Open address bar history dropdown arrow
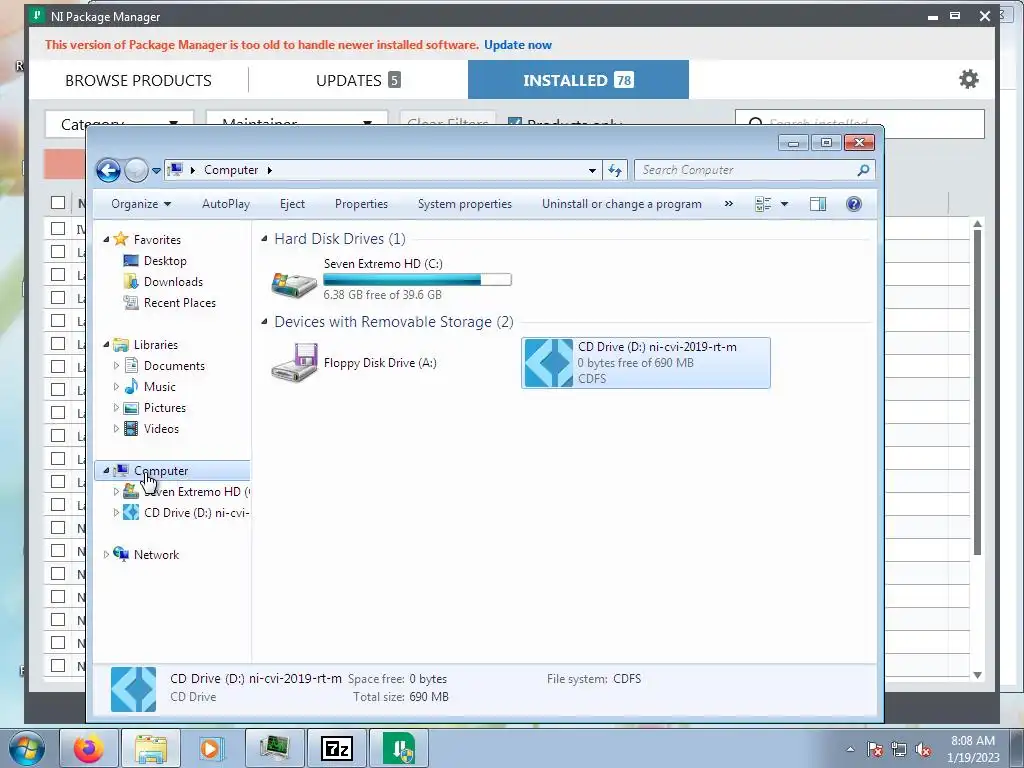 click(592, 170)
